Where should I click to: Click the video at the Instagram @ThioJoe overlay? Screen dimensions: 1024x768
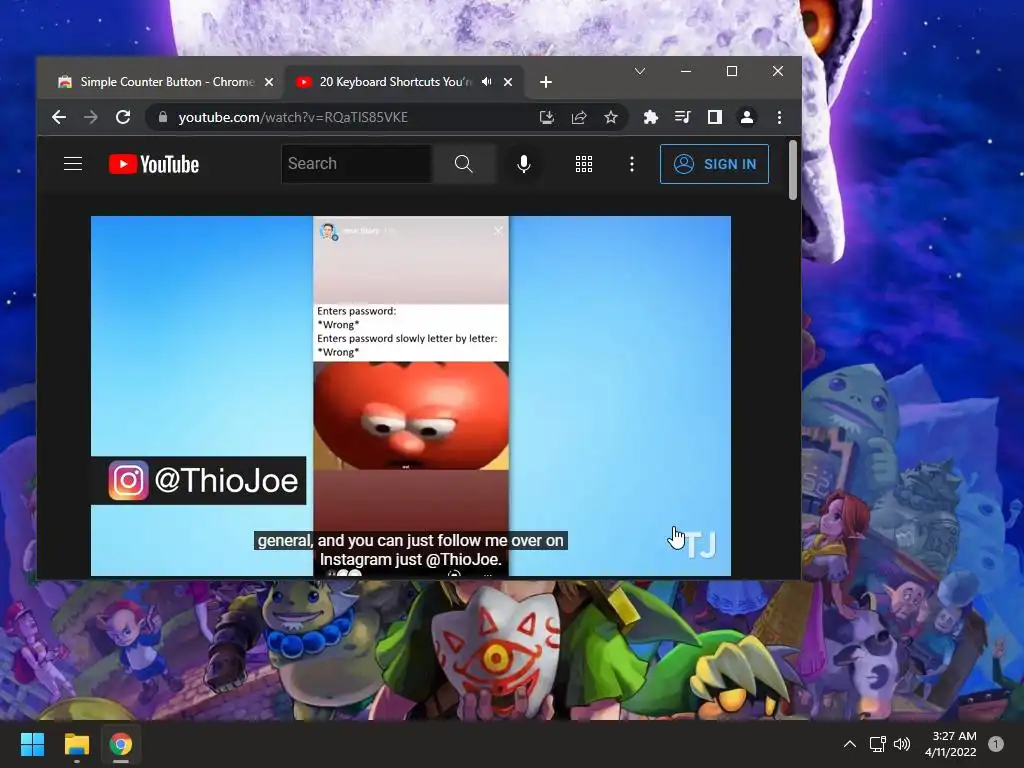click(199, 481)
